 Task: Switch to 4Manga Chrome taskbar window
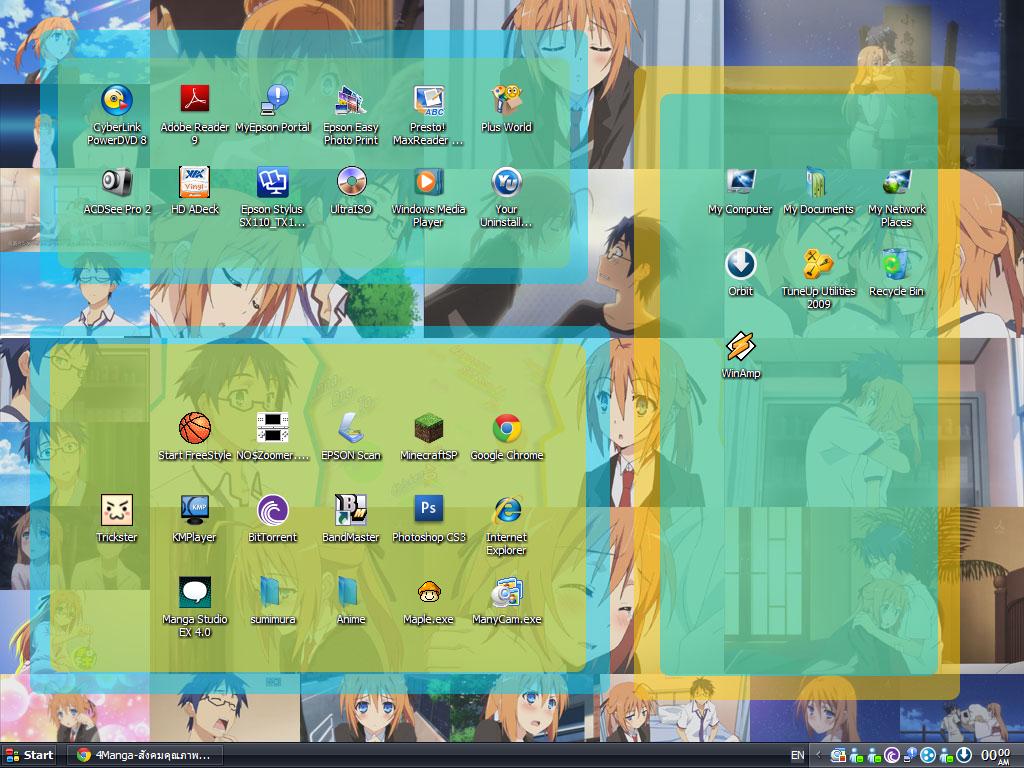tap(145, 756)
